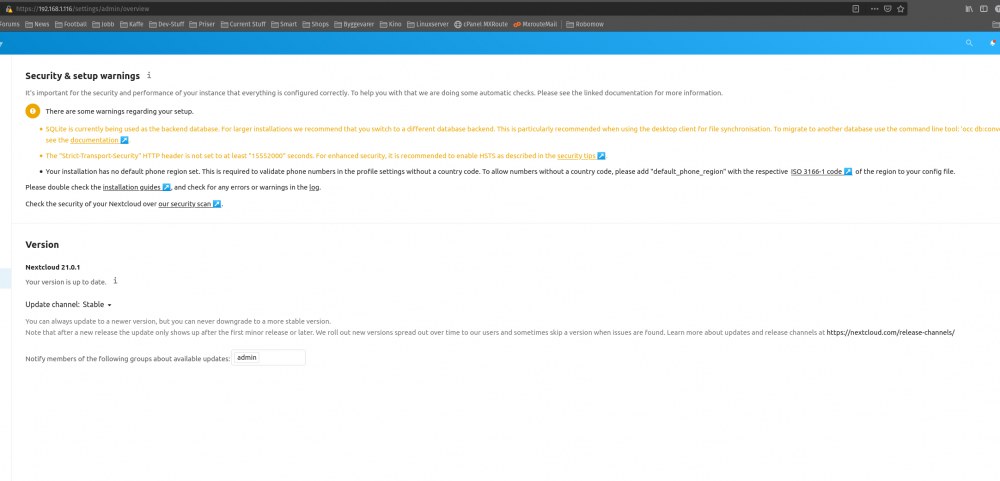Open page actions three-dot menu
This screenshot has height=481, width=1000.
coord(874,9)
